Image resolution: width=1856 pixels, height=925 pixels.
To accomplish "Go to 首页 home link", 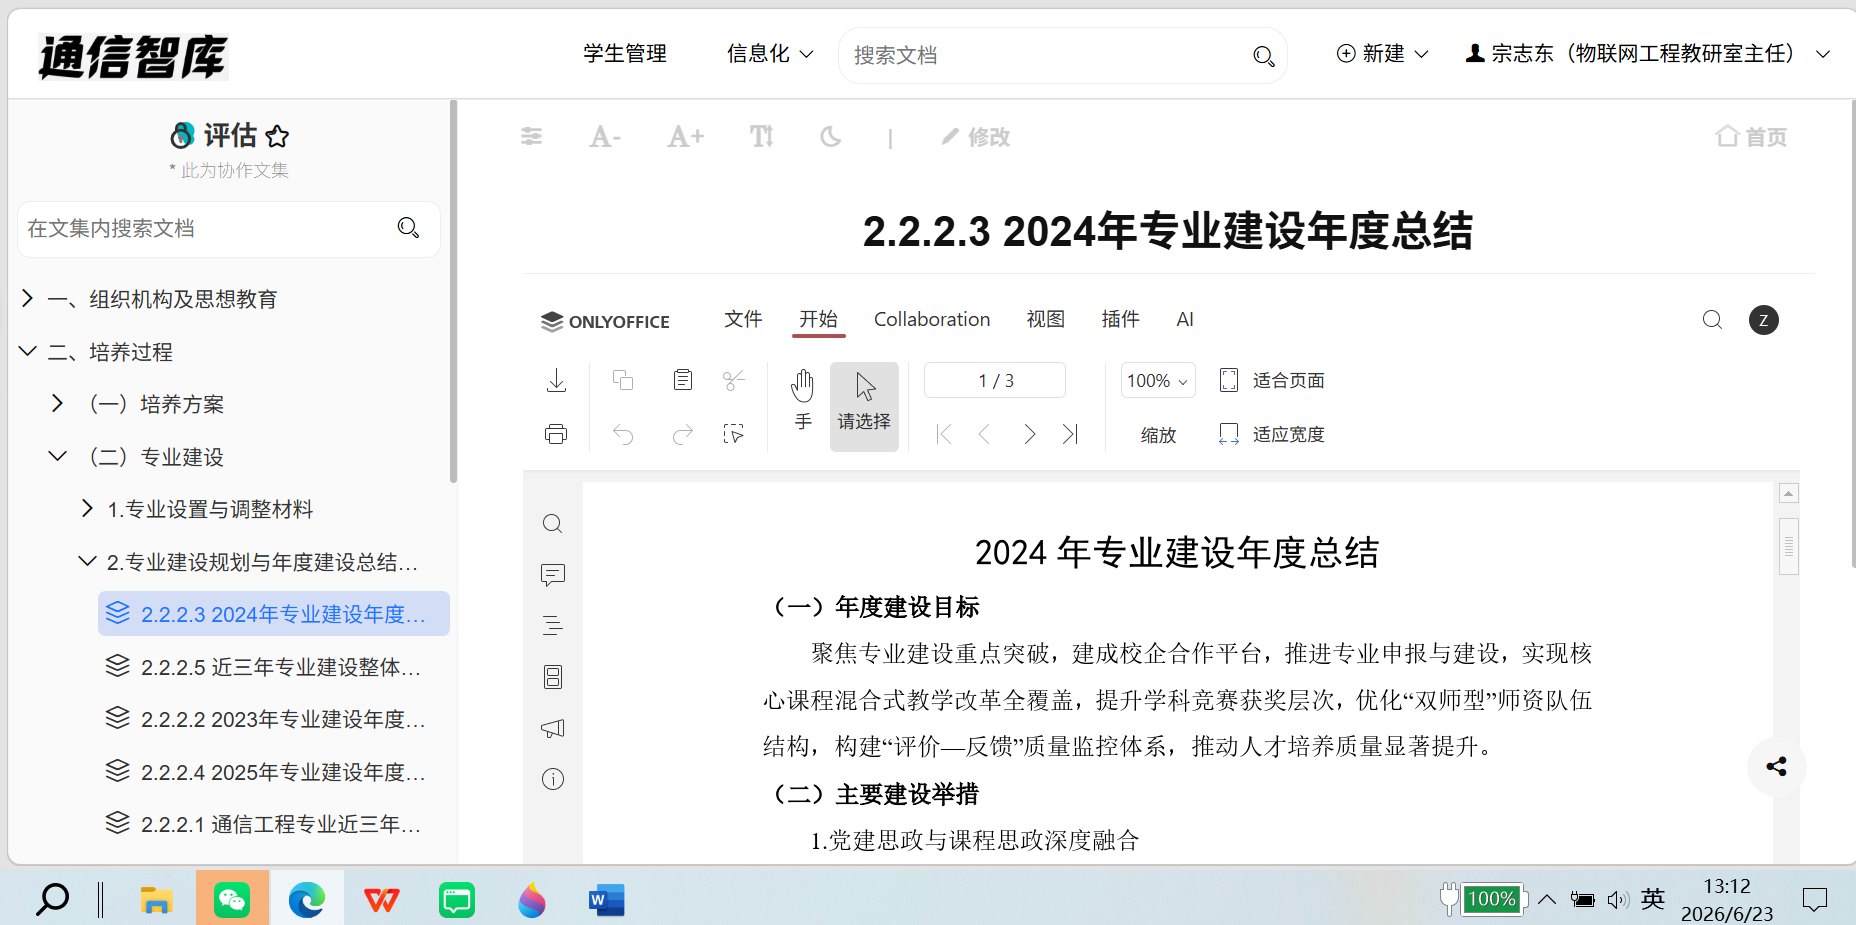I will click(x=1752, y=137).
